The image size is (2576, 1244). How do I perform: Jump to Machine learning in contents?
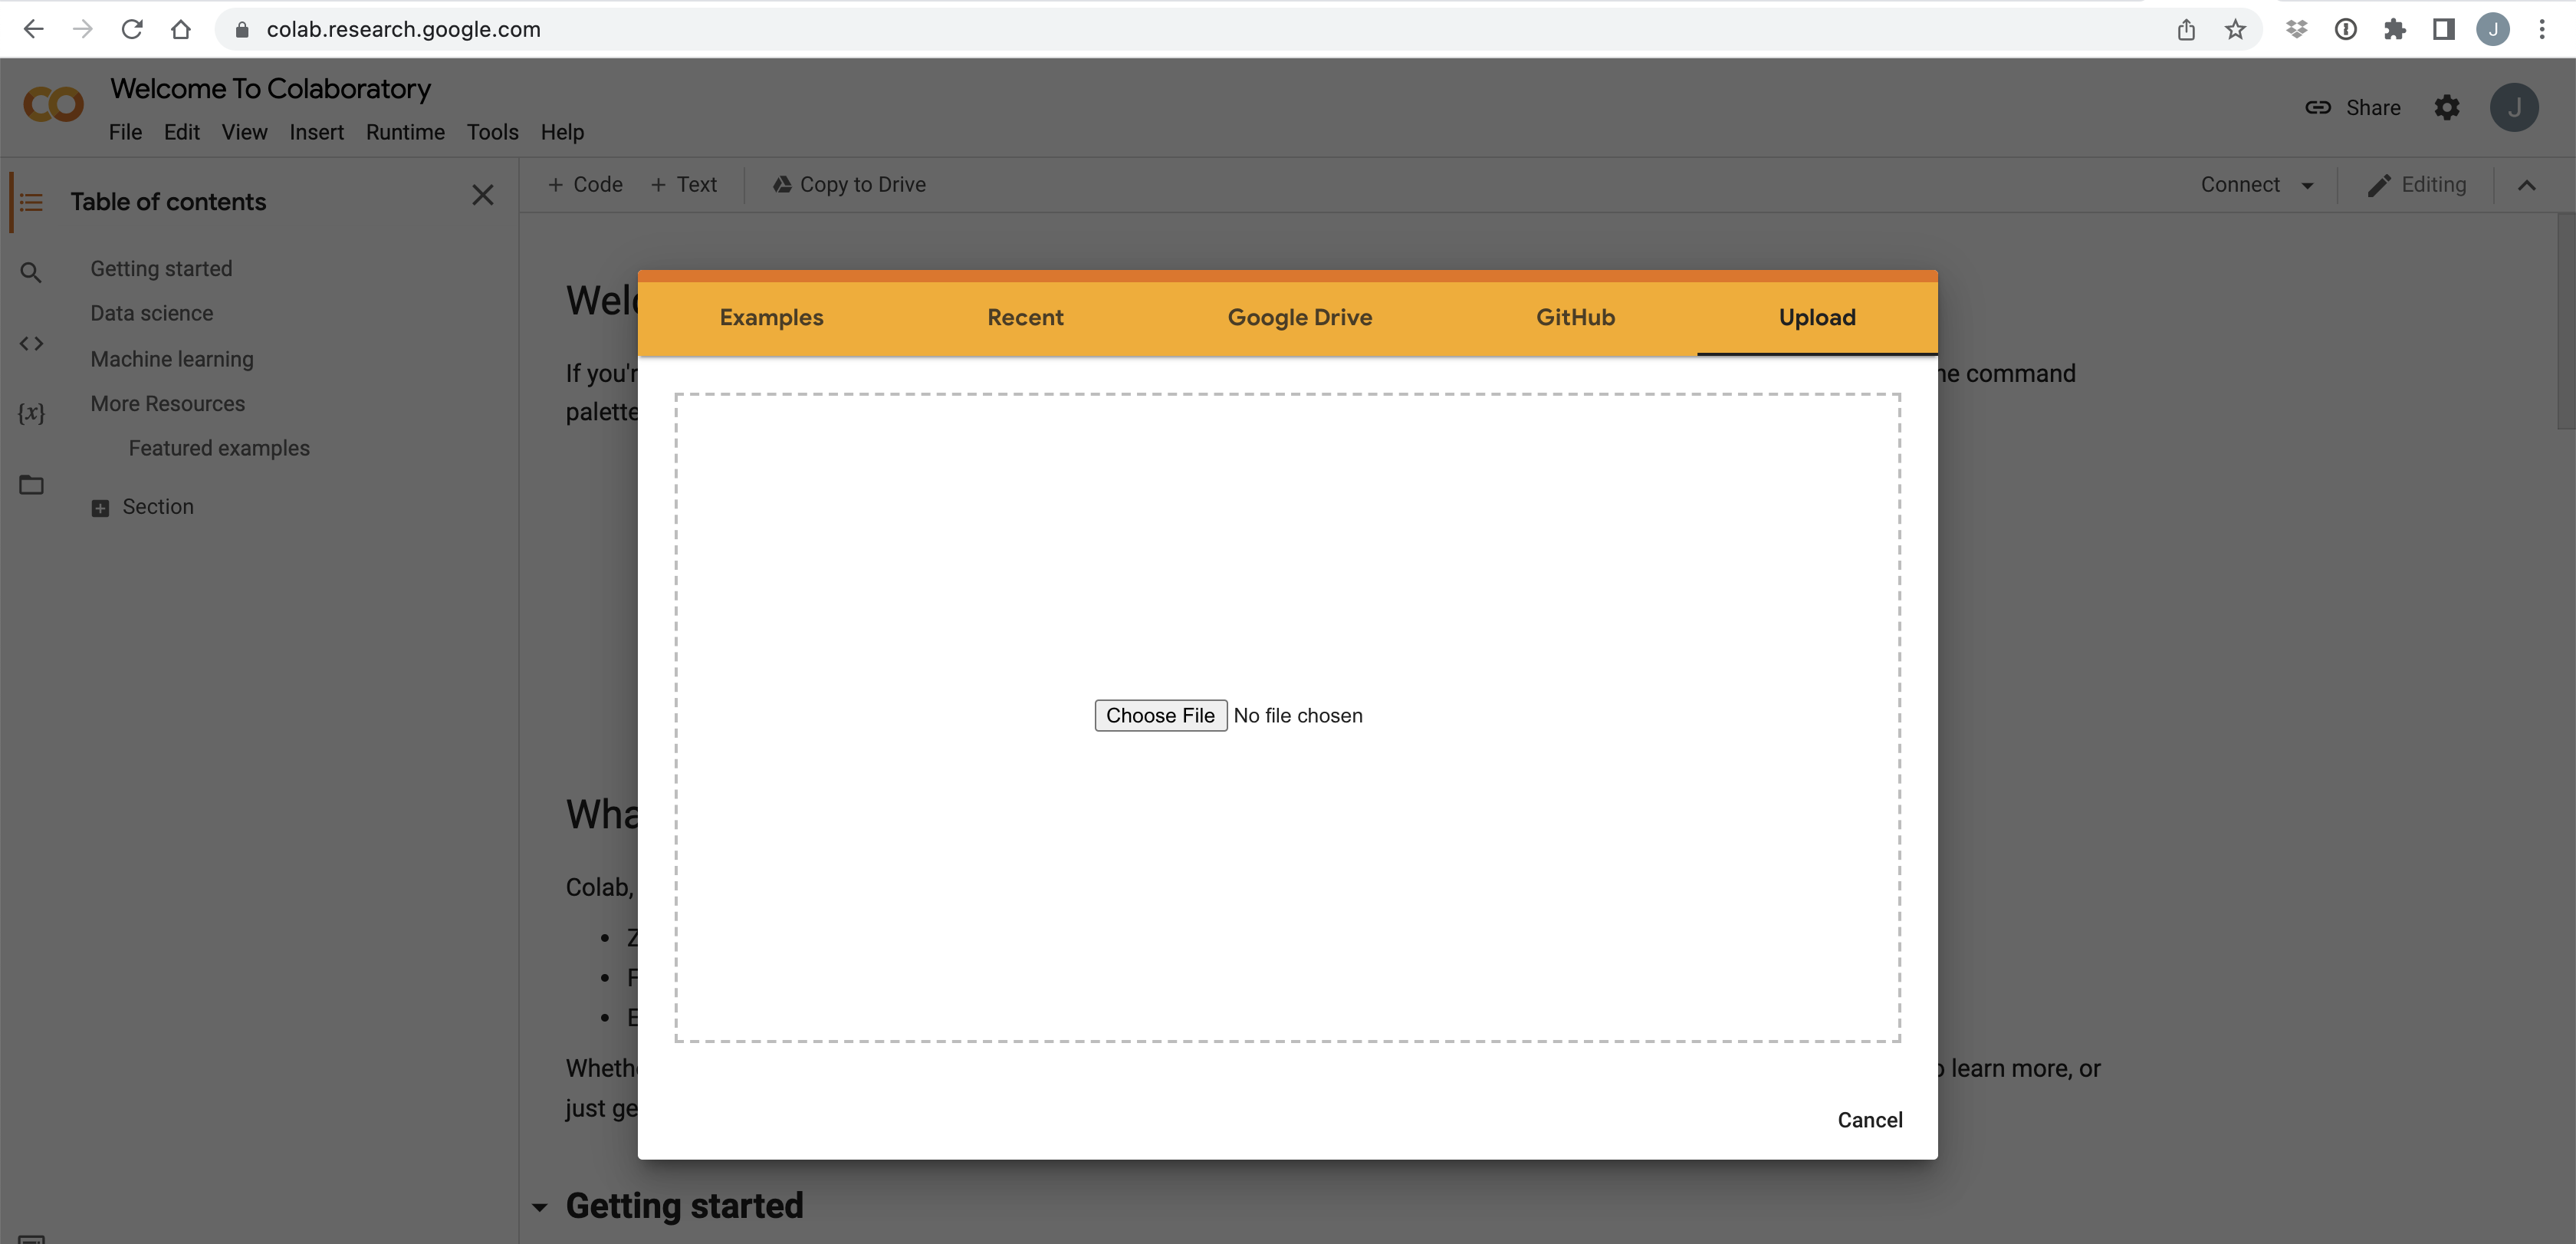pyautogui.click(x=172, y=359)
